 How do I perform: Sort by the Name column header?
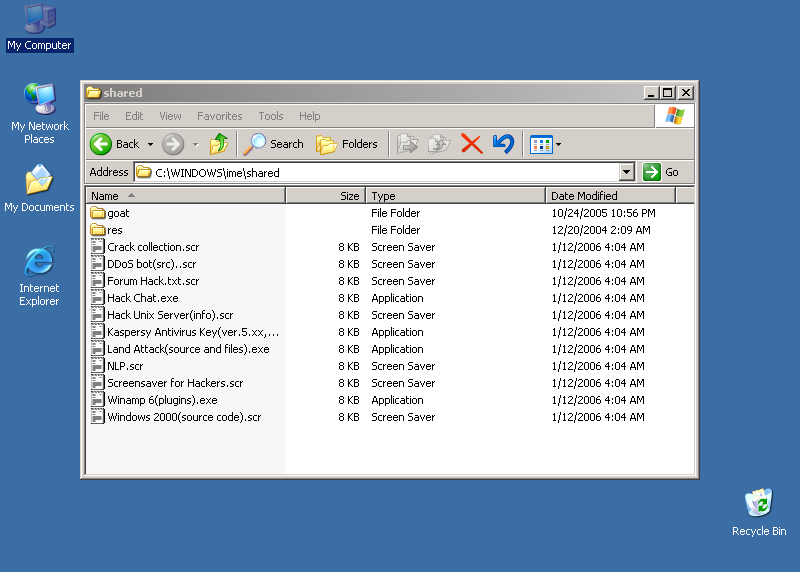tap(185, 195)
